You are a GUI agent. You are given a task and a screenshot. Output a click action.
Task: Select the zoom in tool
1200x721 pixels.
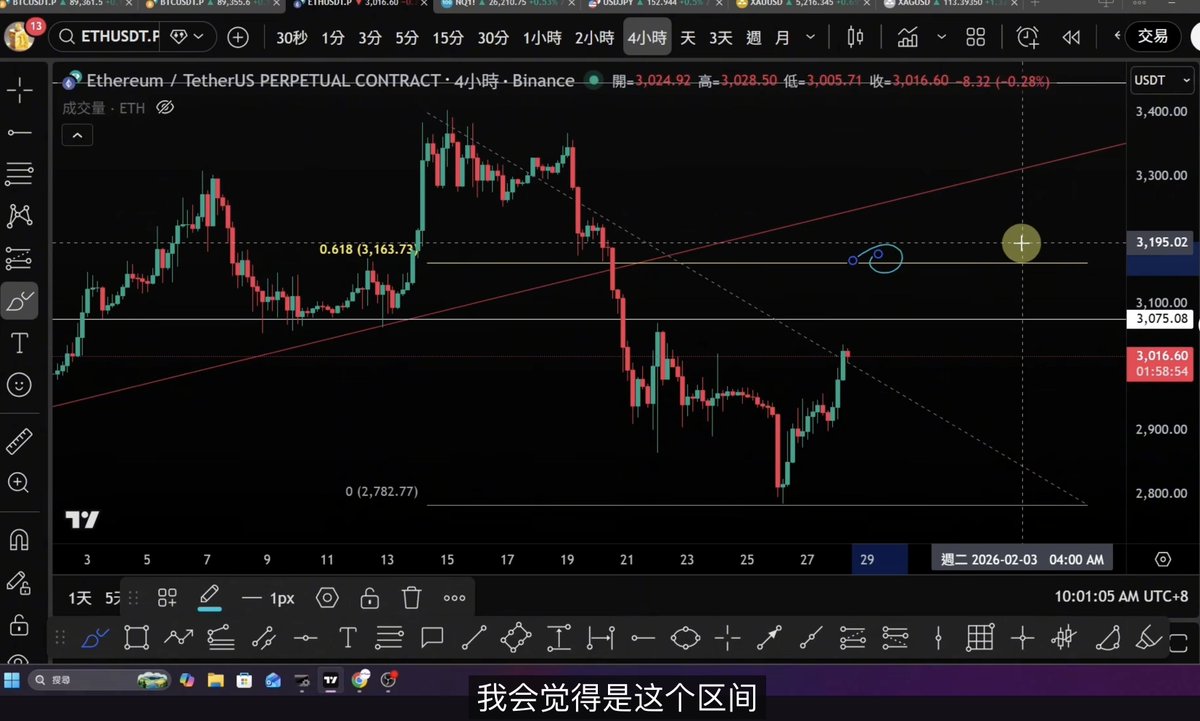click(x=19, y=483)
